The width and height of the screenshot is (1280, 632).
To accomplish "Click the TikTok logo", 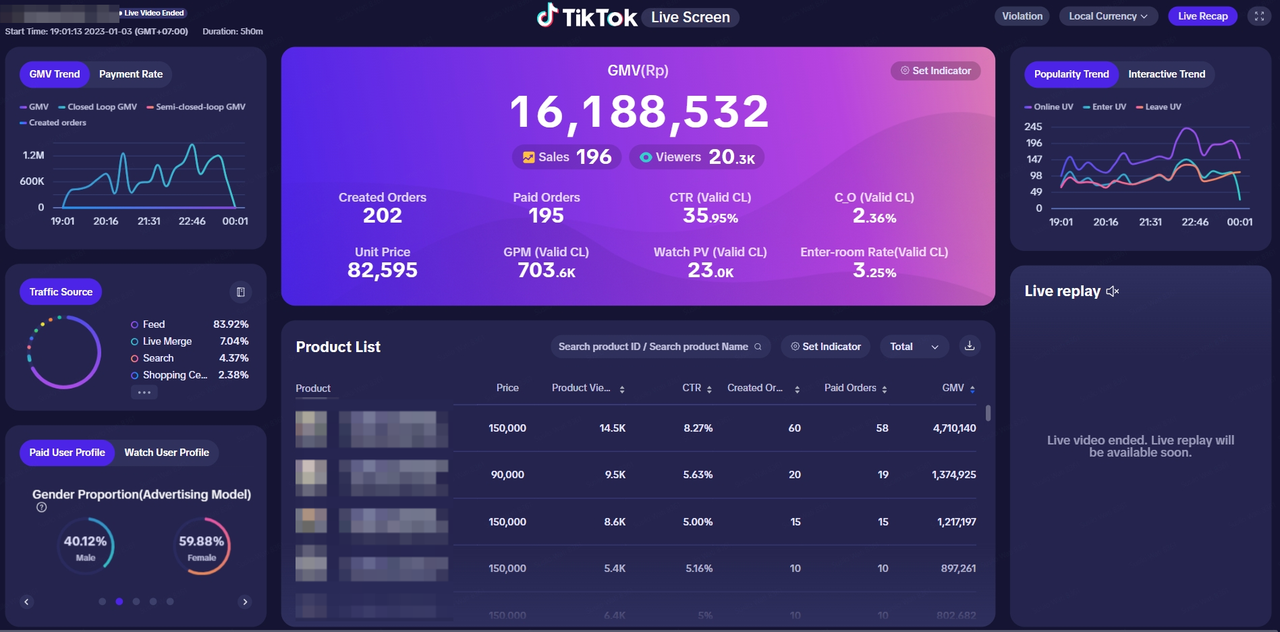I will [588, 16].
